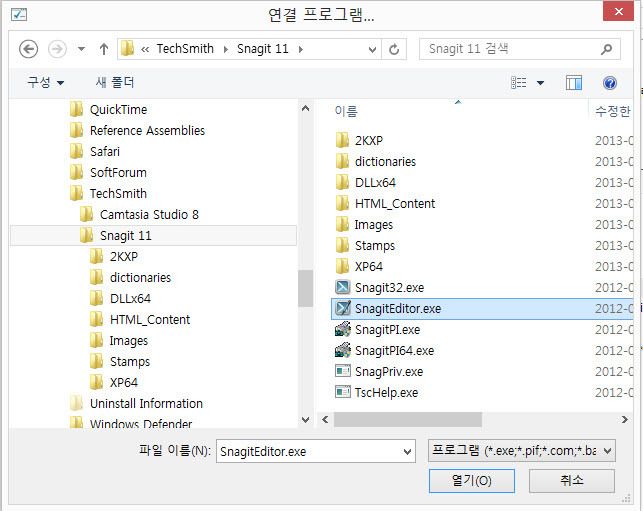Create a new folder with 새 폴더
This screenshot has width=643, height=511.
click(115, 82)
